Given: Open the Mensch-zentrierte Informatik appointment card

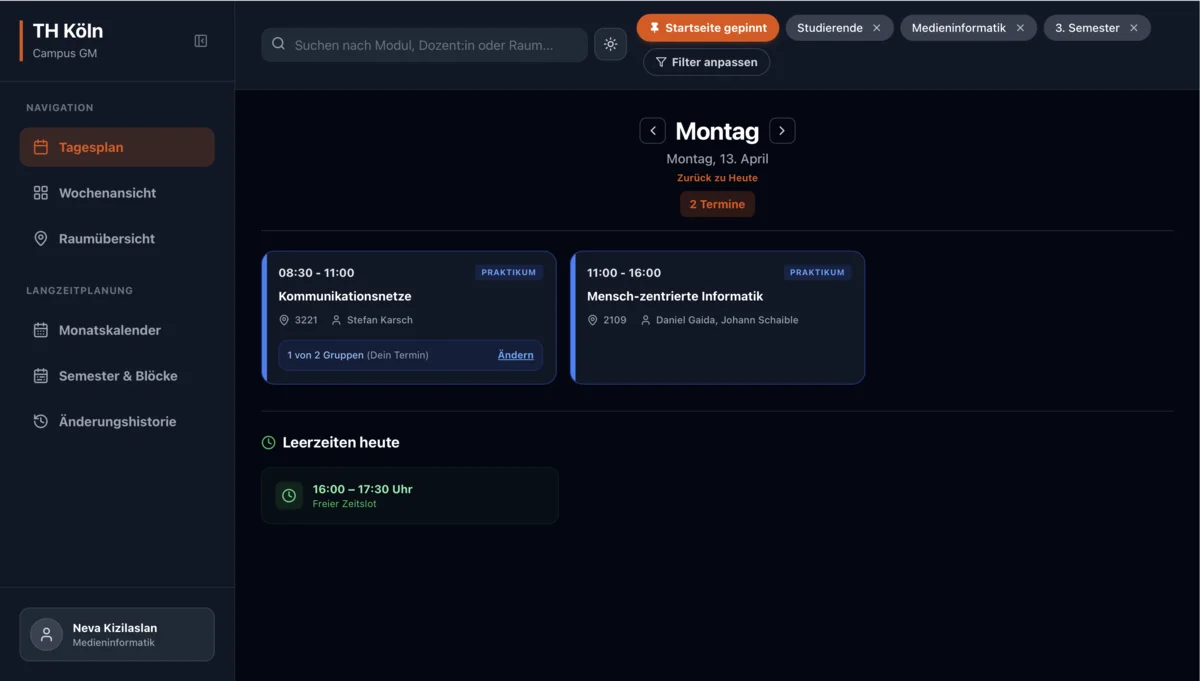Looking at the screenshot, I should tap(717, 317).
